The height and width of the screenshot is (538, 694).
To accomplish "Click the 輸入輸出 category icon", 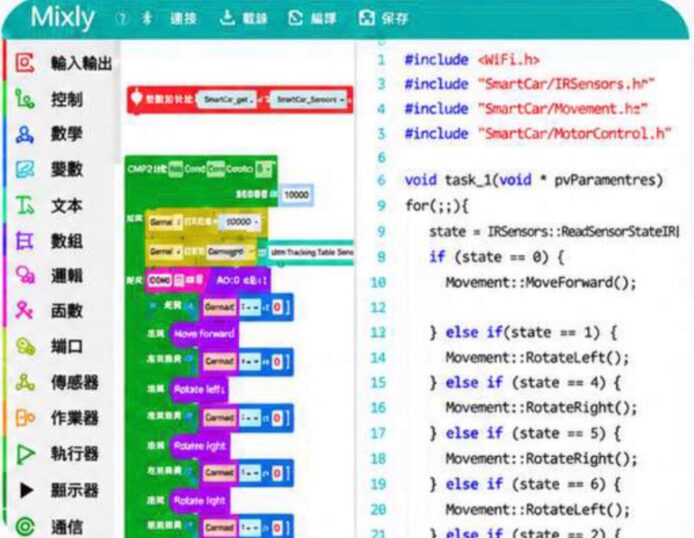I will tap(25, 63).
